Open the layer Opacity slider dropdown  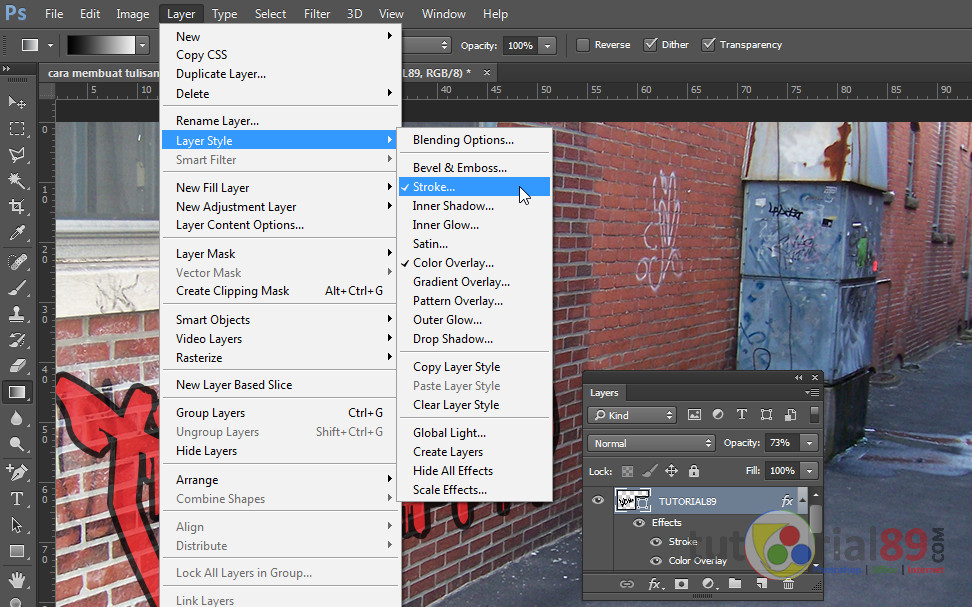(x=809, y=443)
